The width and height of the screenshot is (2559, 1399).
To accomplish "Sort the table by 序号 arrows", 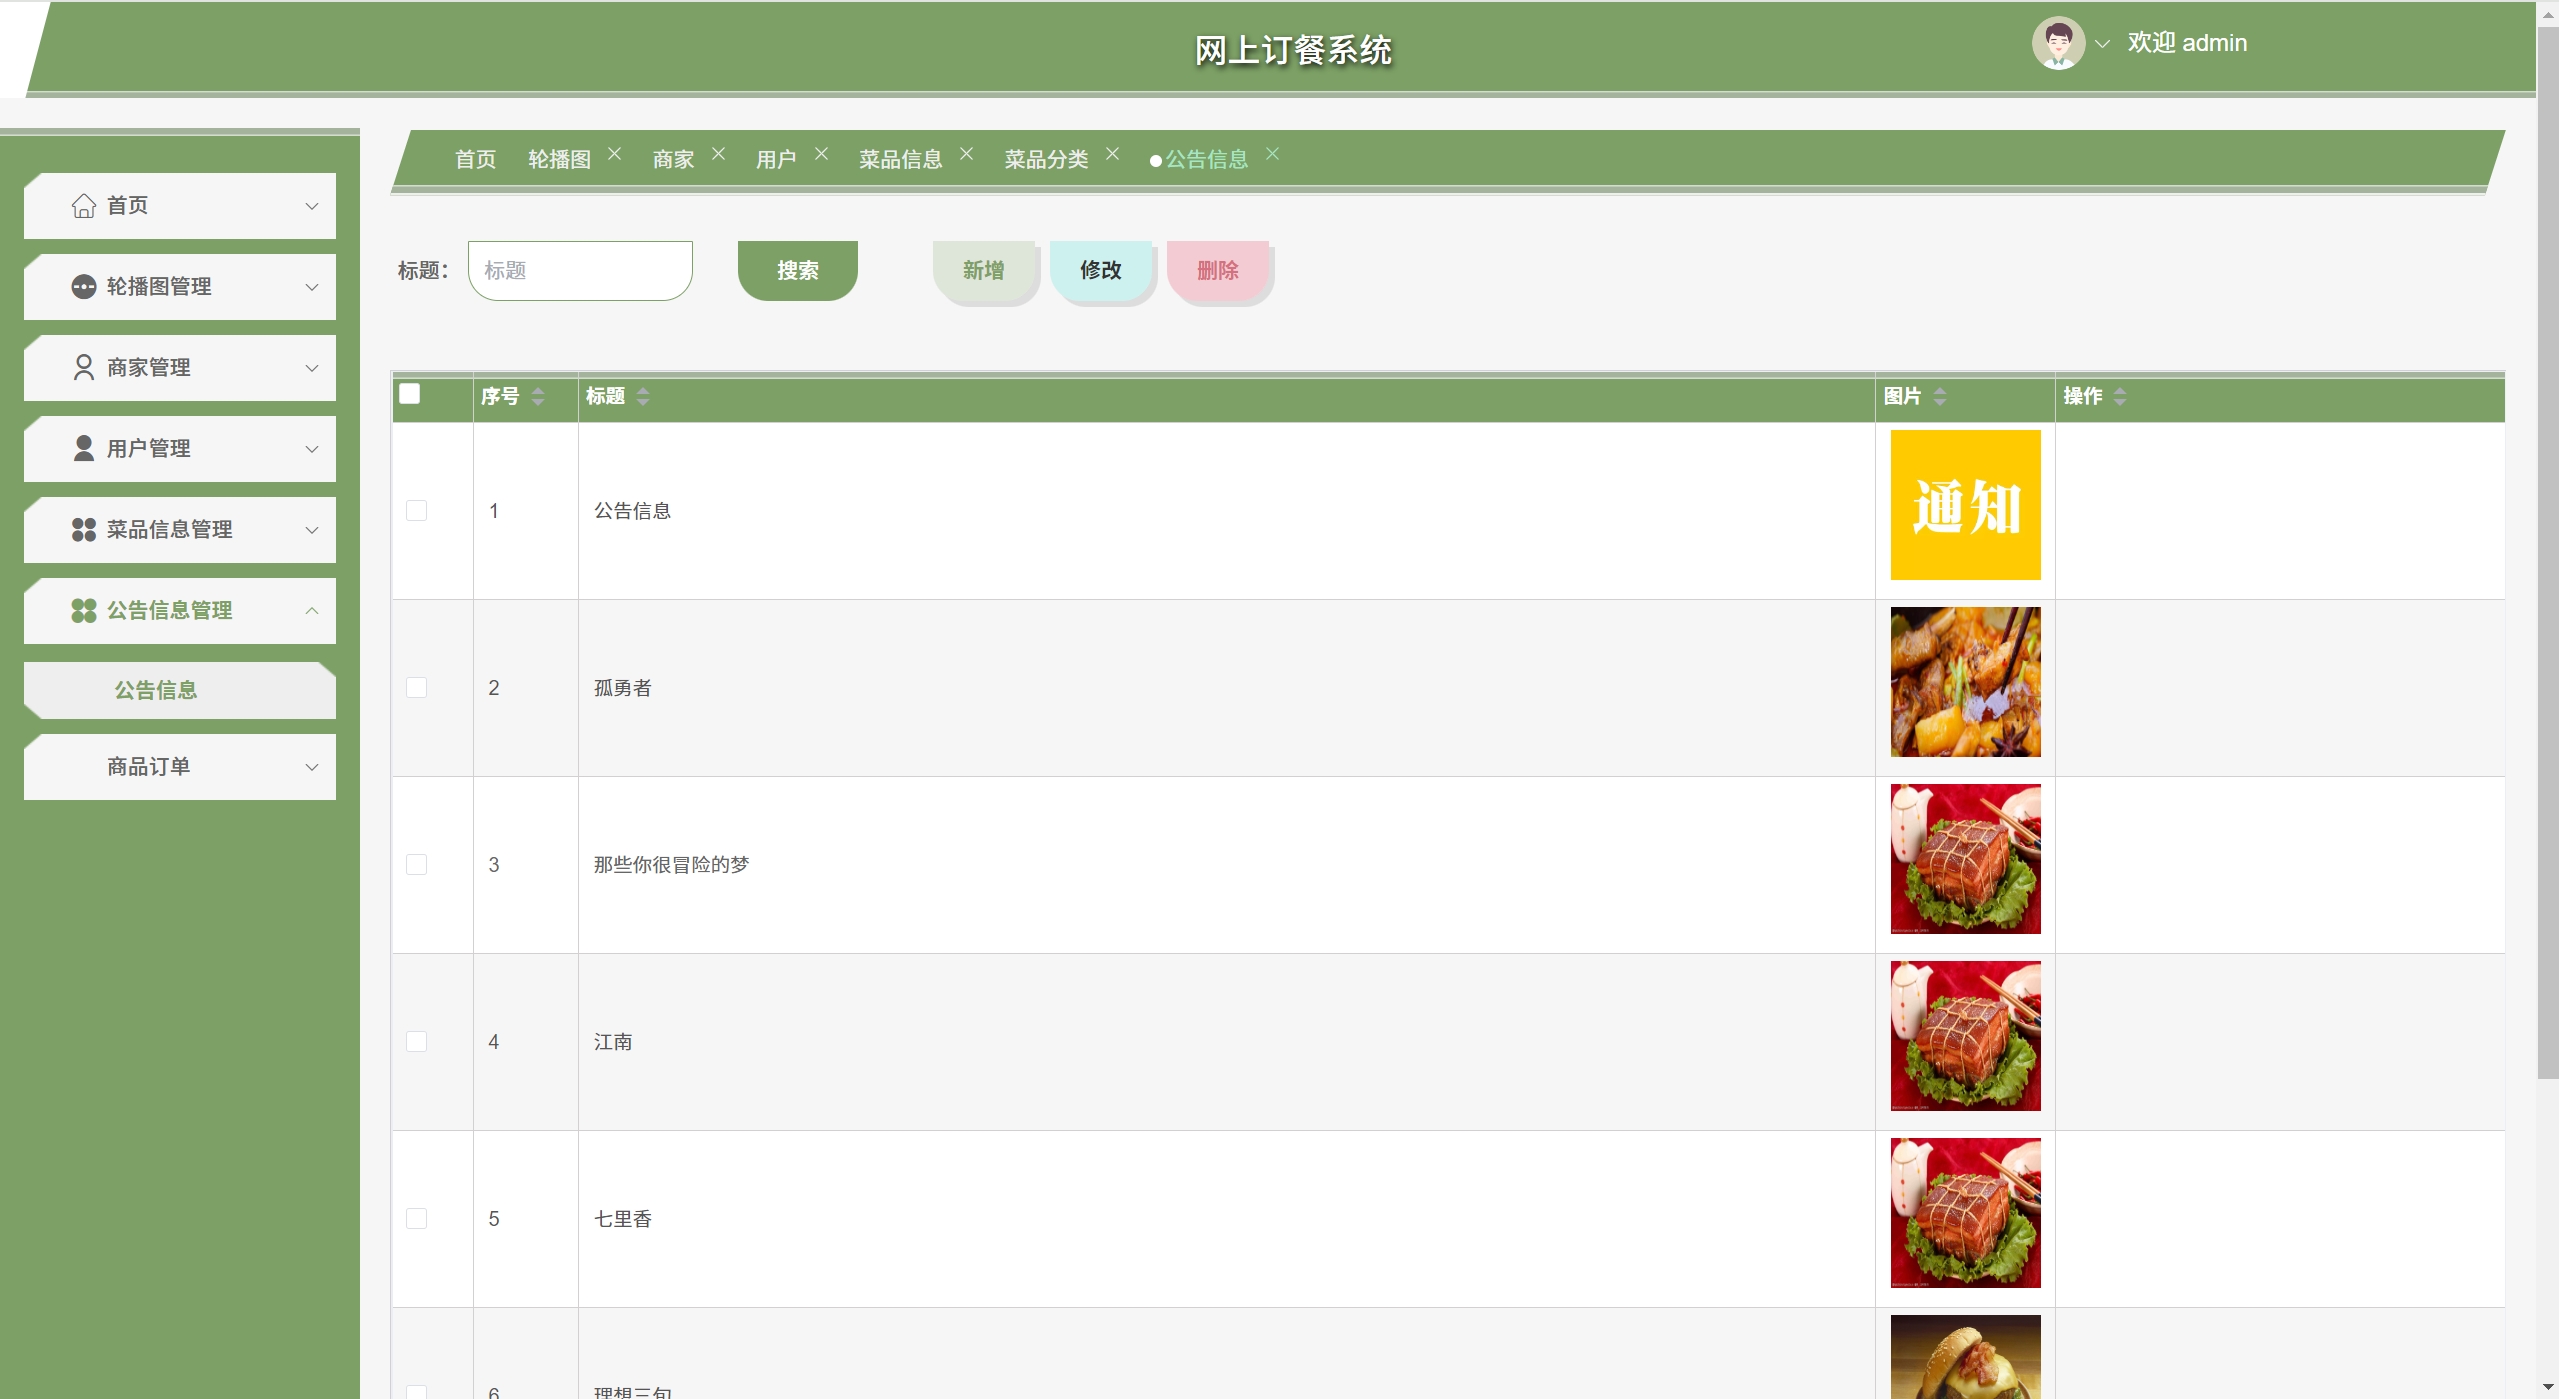I will tap(538, 397).
